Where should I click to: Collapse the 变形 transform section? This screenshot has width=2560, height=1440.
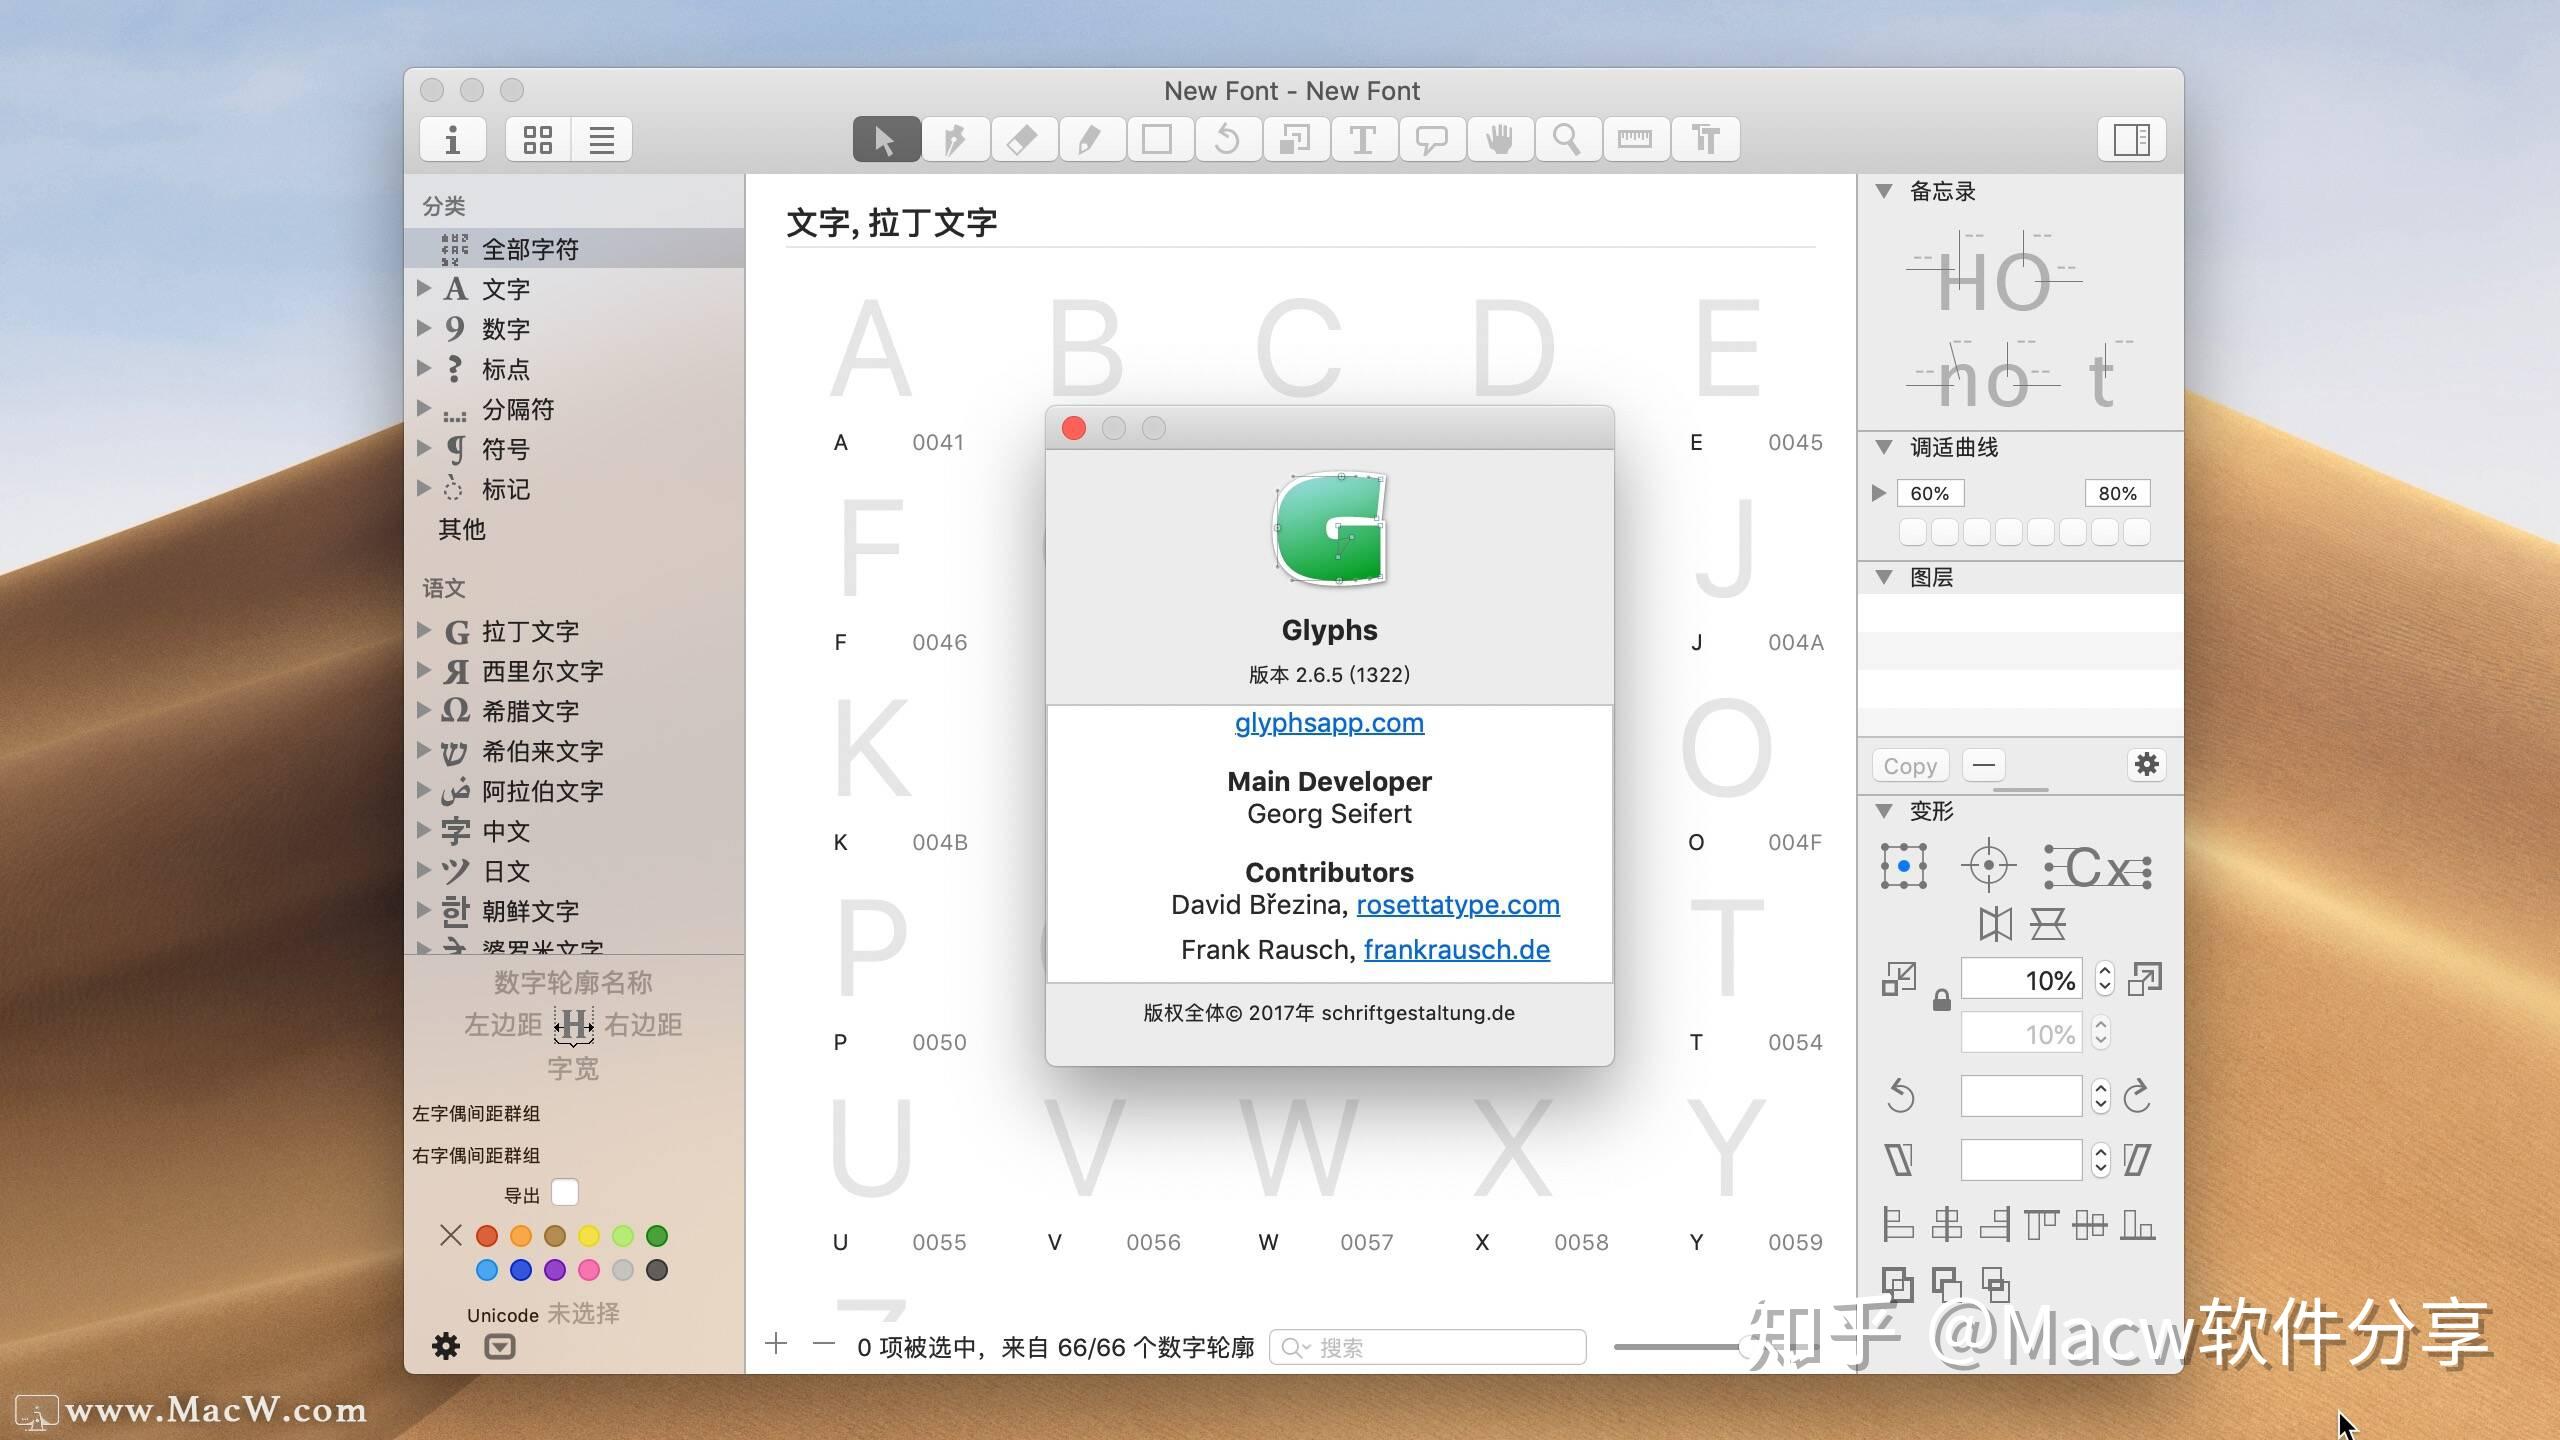pos(1885,812)
